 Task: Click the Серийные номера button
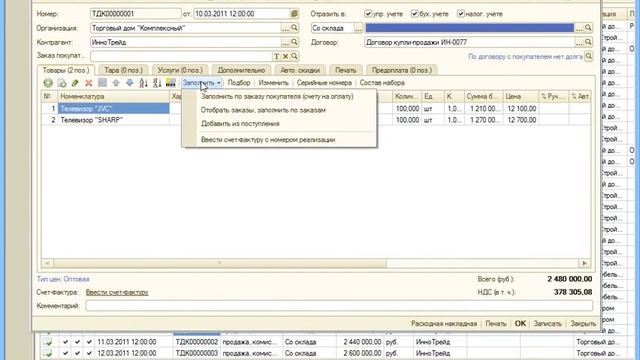pos(324,83)
